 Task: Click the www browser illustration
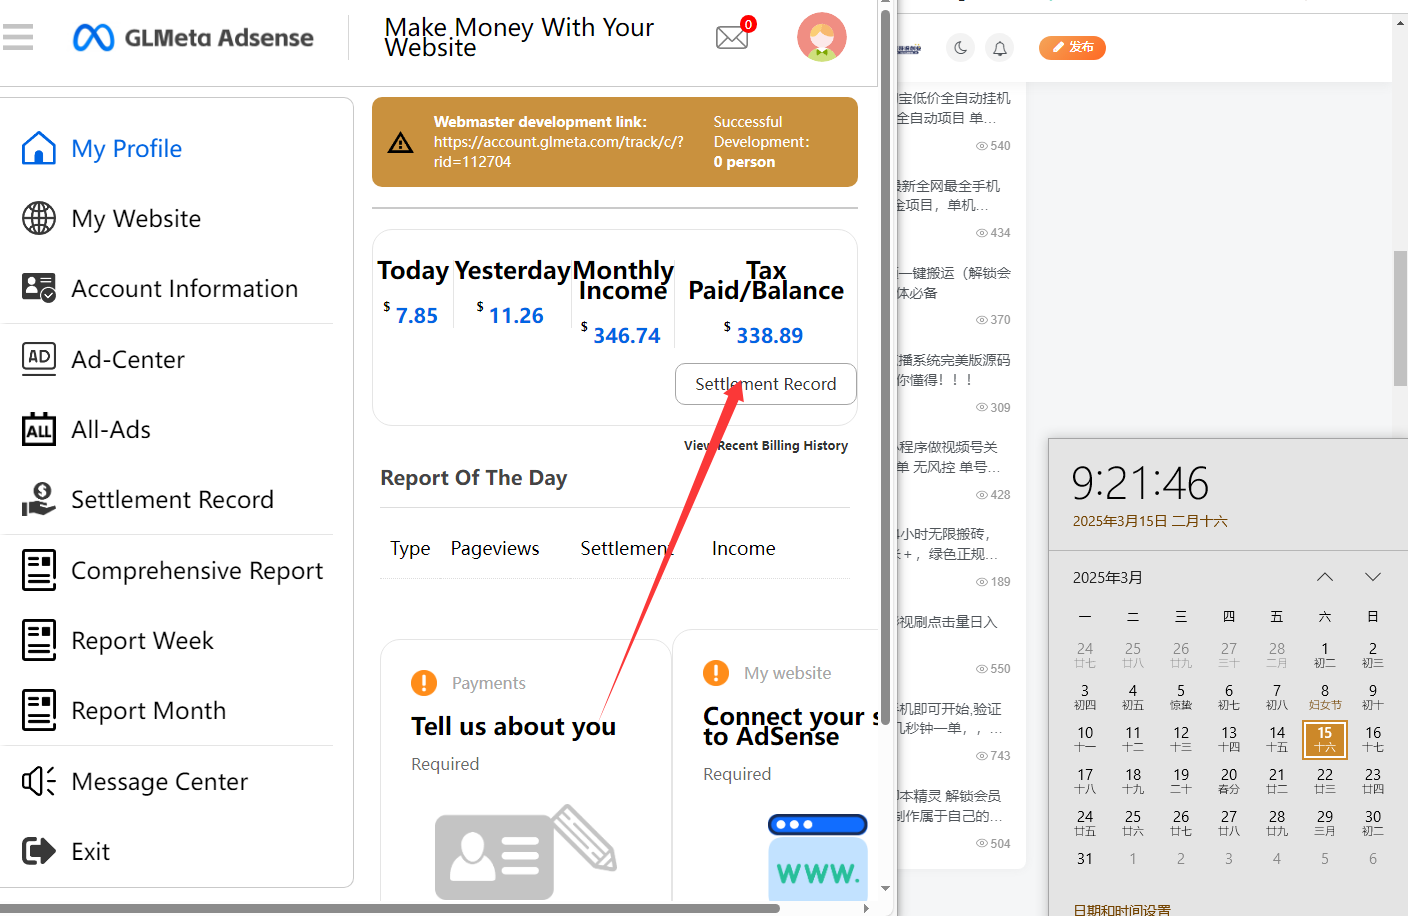(817, 856)
